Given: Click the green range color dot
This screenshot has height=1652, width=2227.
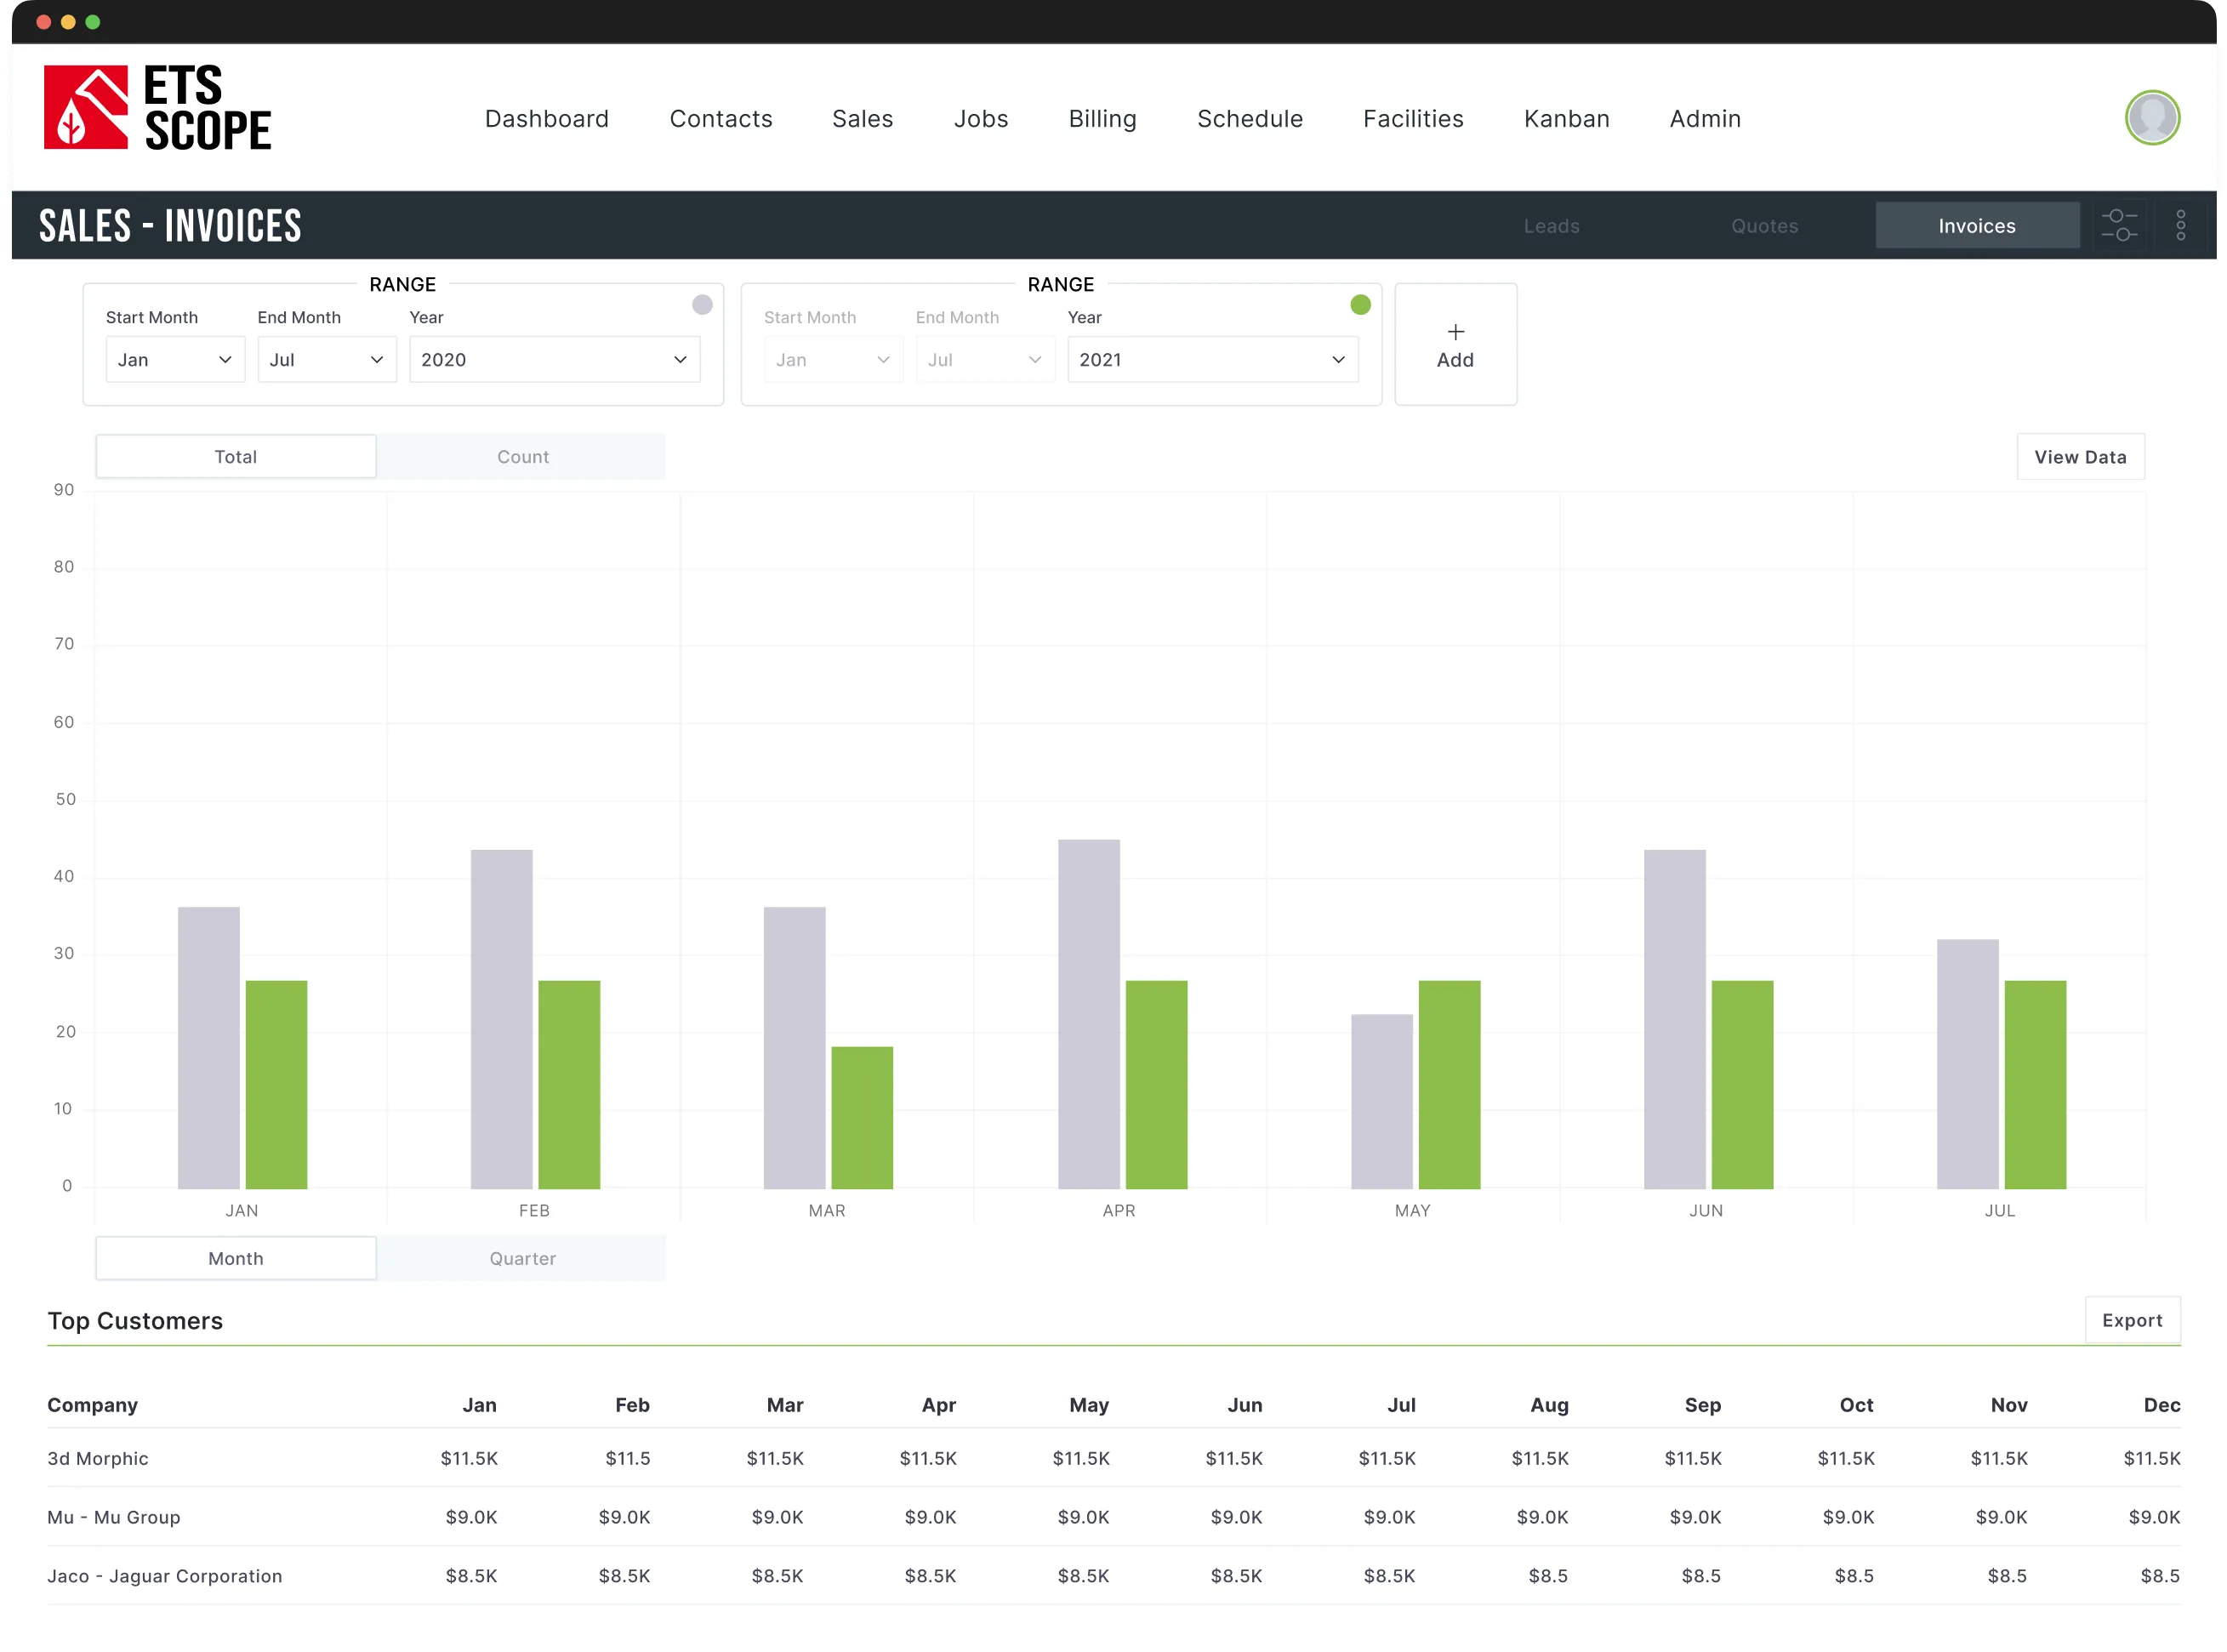Looking at the screenshot, I should click(x=1360, y=305).
